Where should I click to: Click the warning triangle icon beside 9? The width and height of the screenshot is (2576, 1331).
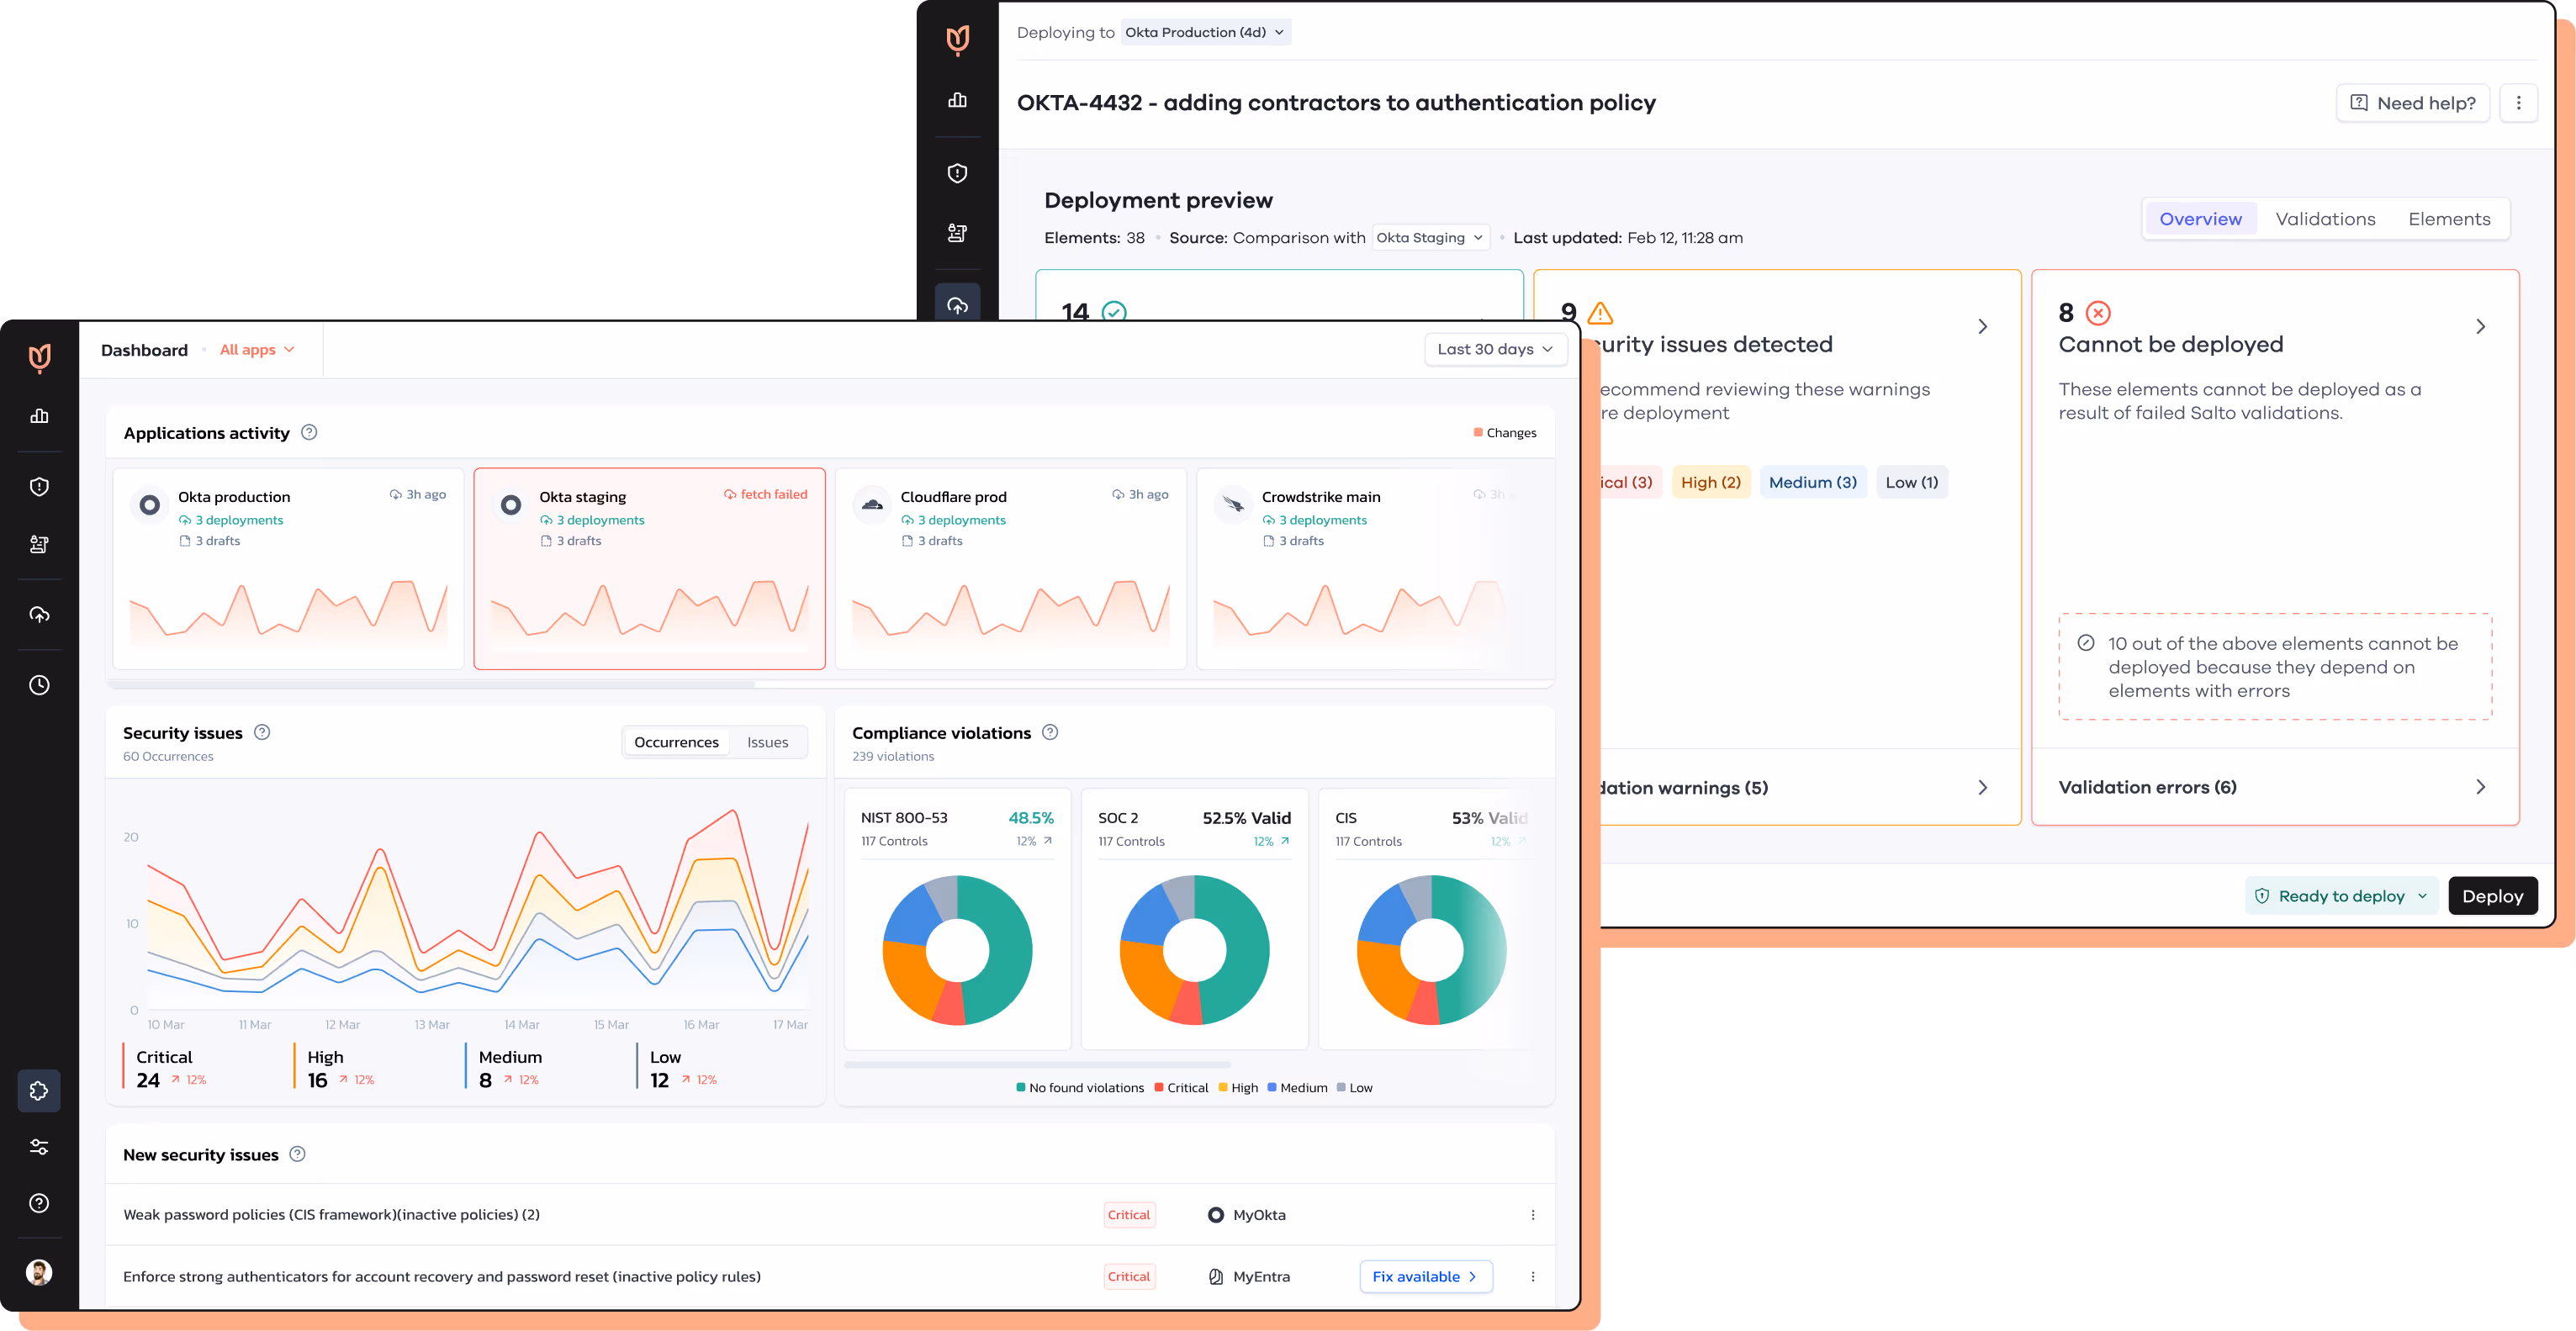(1600, 313)
